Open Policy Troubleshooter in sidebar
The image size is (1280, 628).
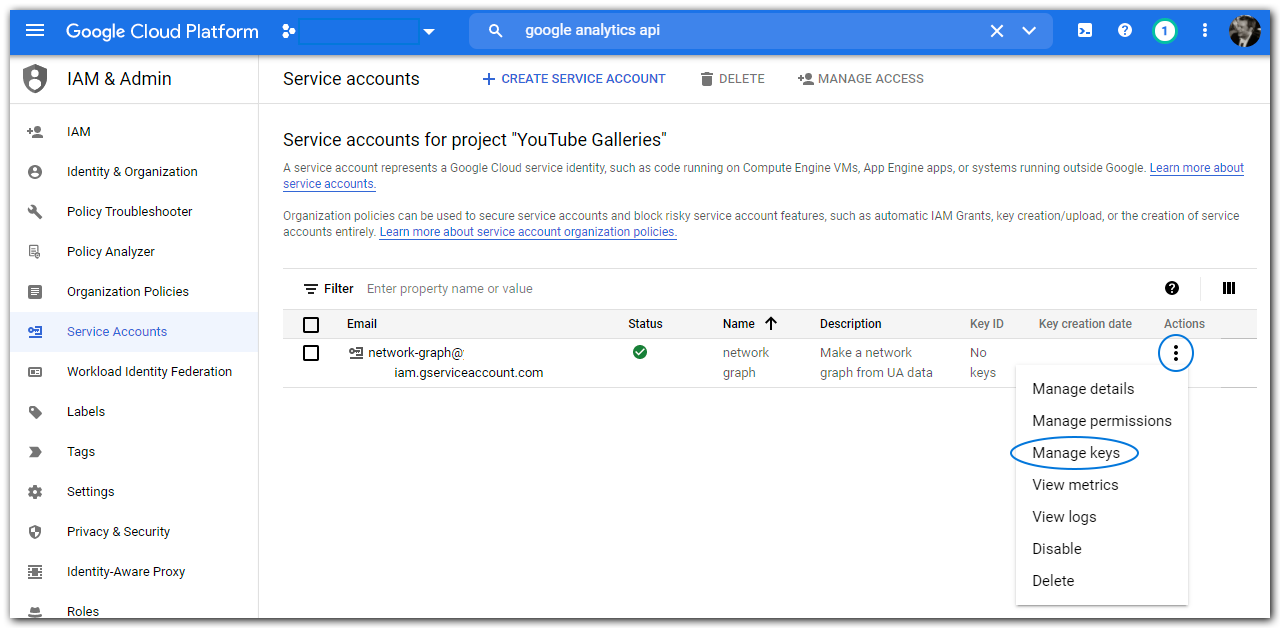(x=129, y=212)
